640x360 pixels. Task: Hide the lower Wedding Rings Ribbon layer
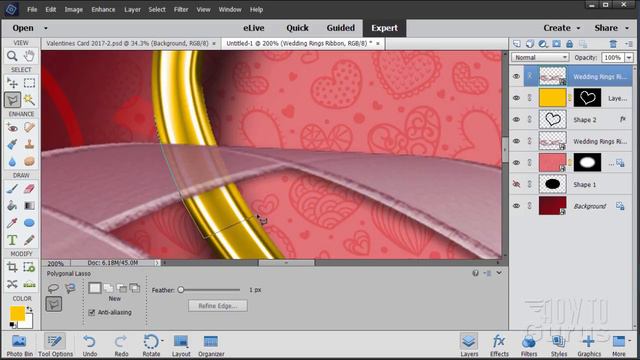click(x=516, y=141)
